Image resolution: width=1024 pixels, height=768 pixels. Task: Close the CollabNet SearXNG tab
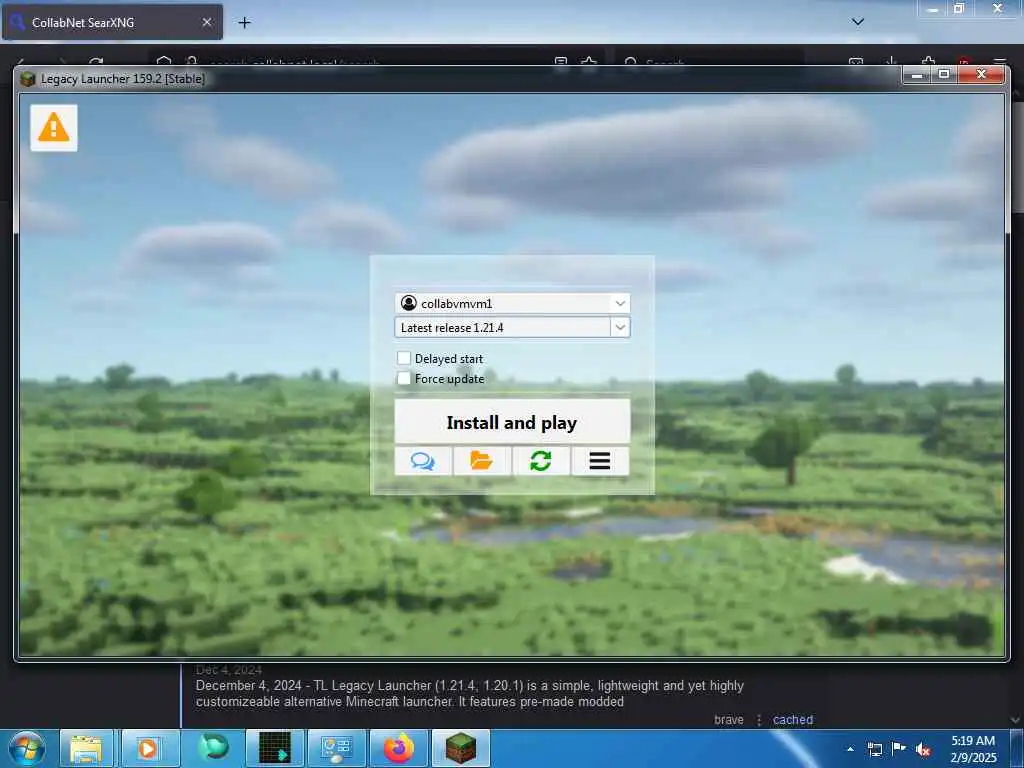coord(206,22)
